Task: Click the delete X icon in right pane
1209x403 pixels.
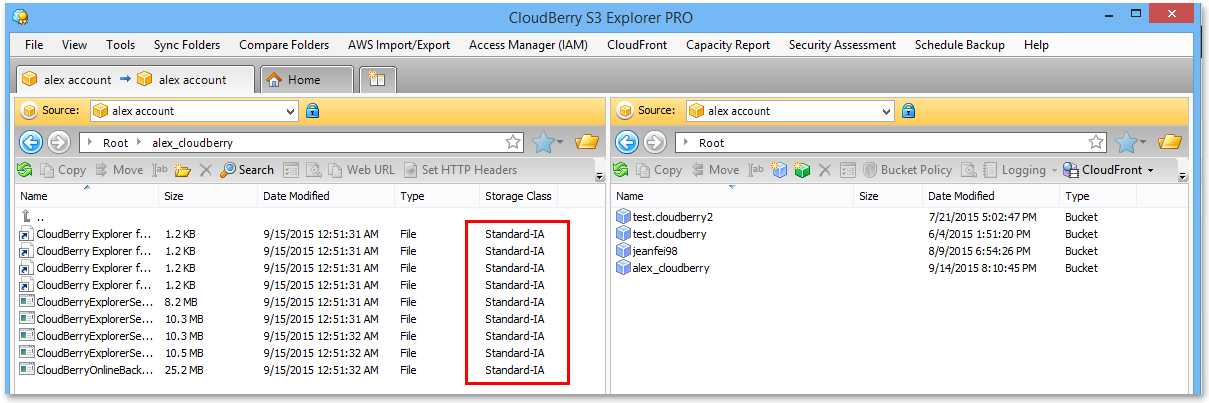Action: point(825,170)
